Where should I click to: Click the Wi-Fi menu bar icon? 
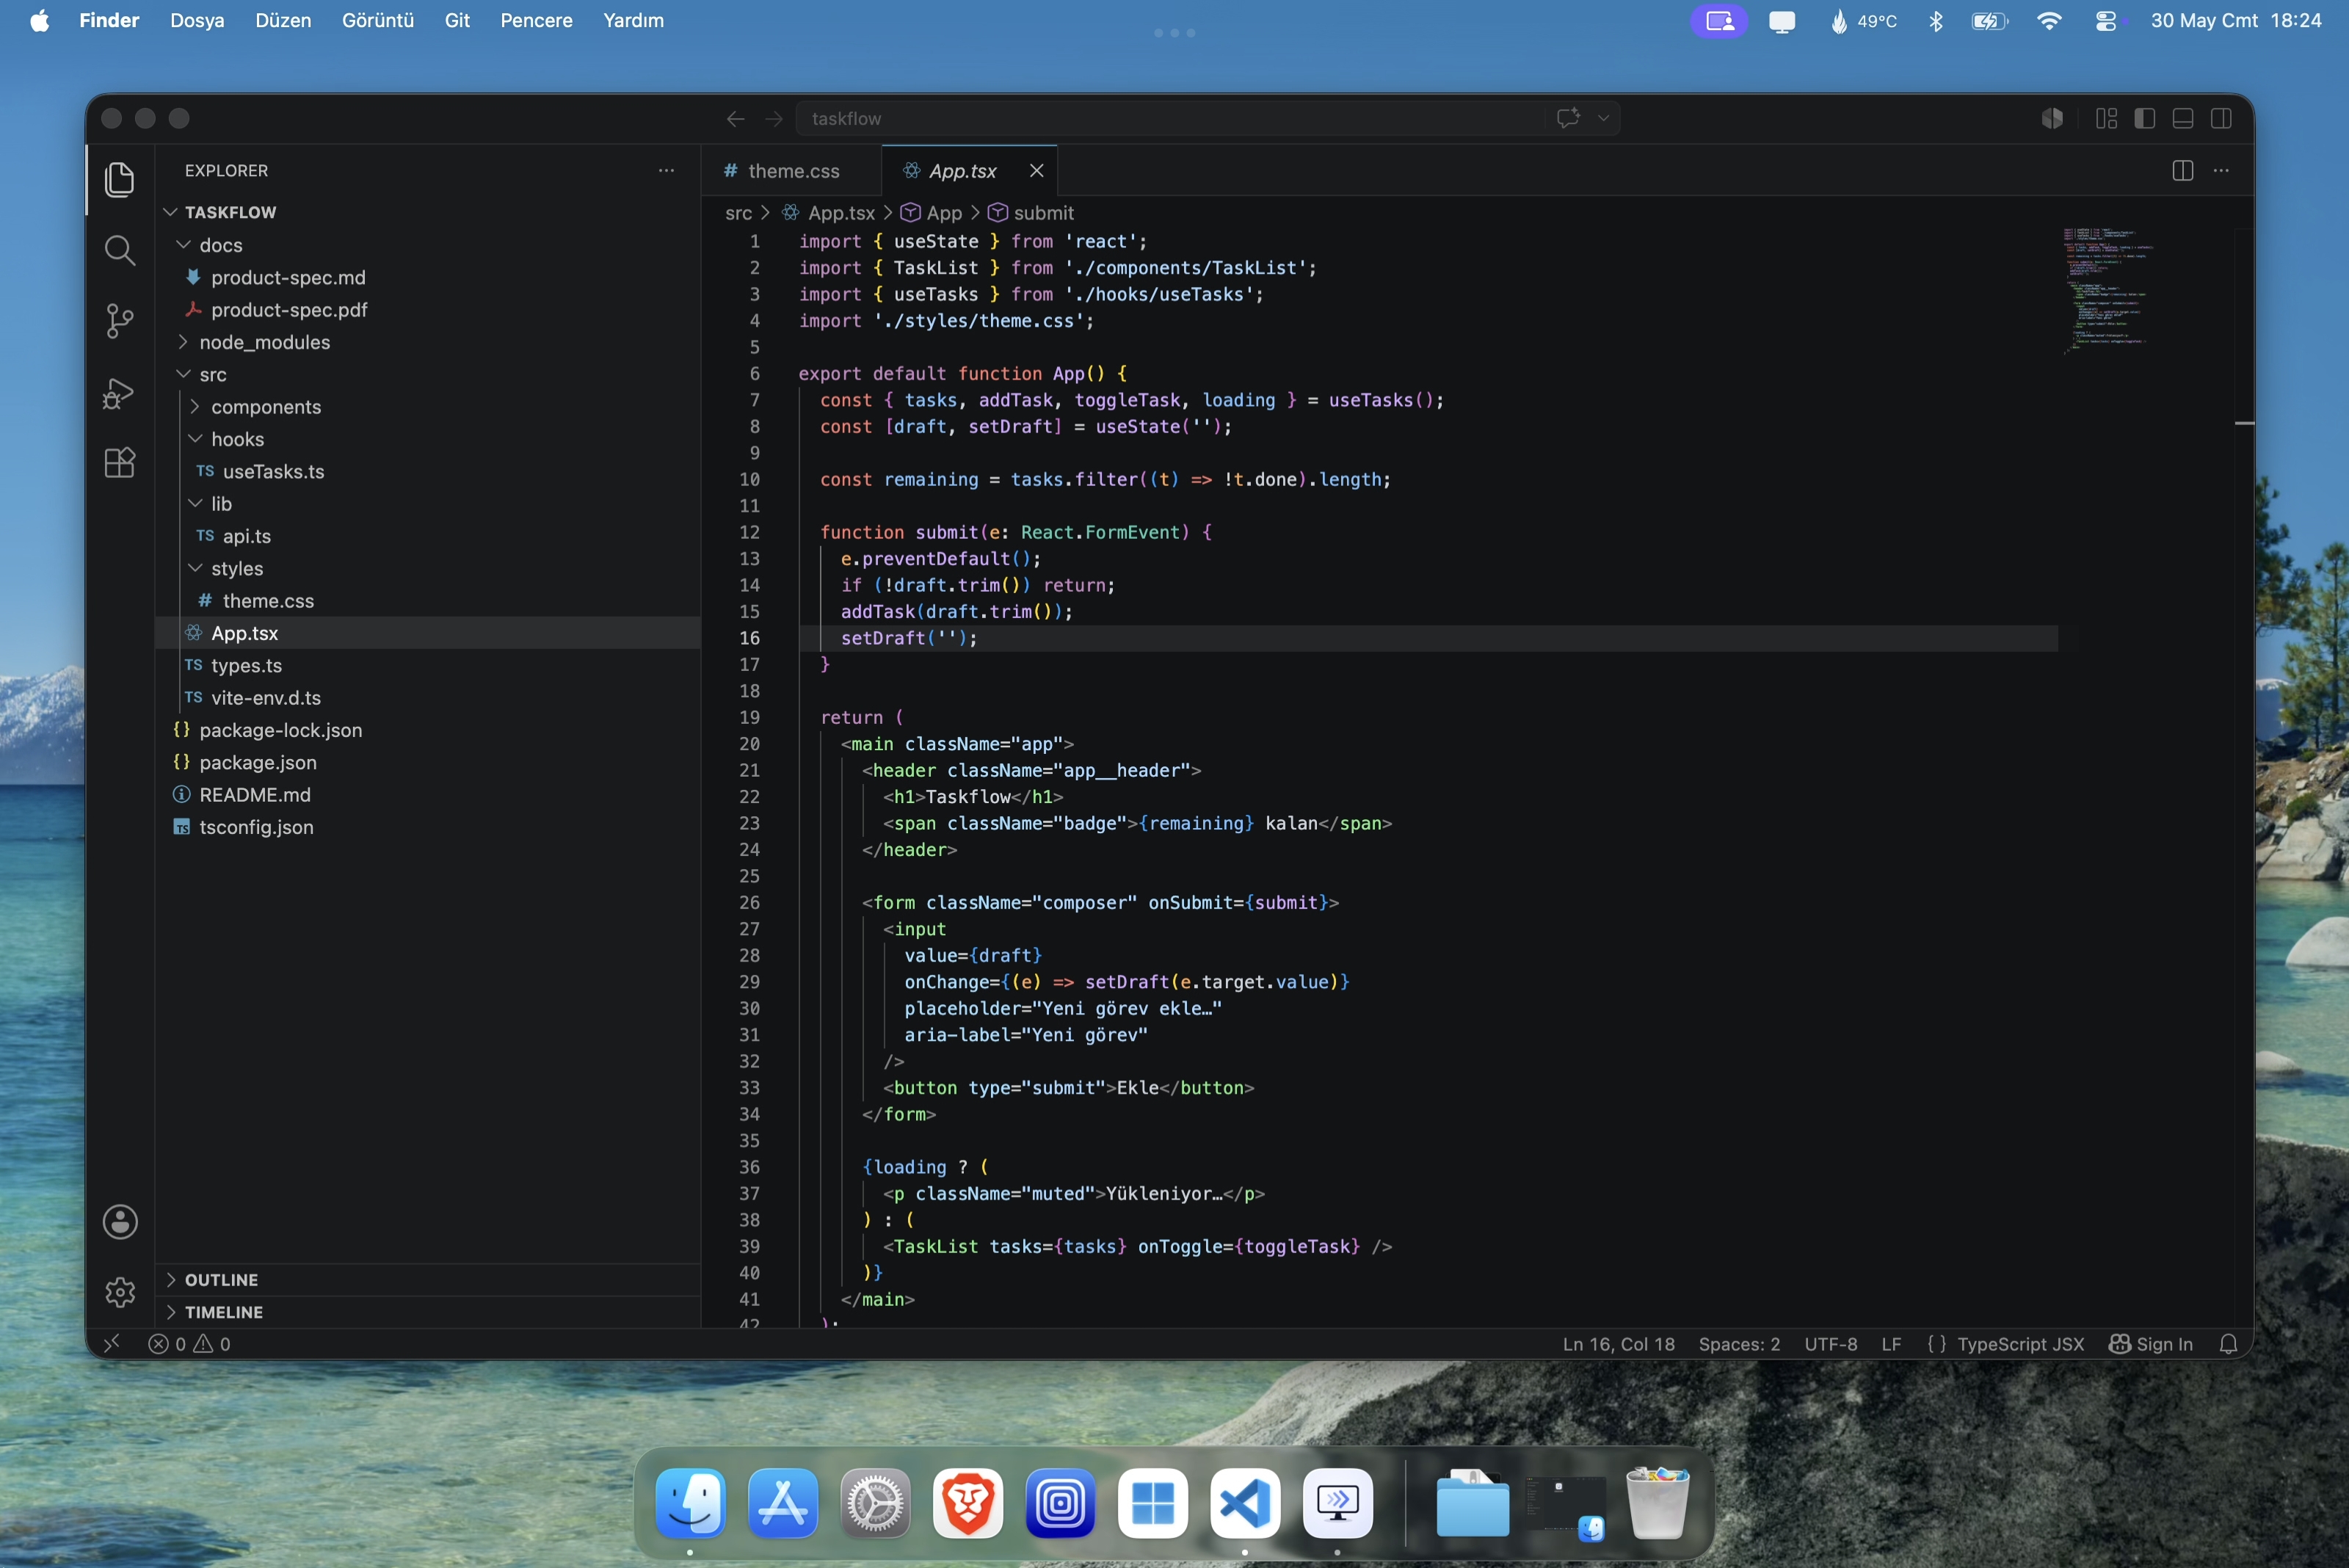click(x=2049, y=21)
